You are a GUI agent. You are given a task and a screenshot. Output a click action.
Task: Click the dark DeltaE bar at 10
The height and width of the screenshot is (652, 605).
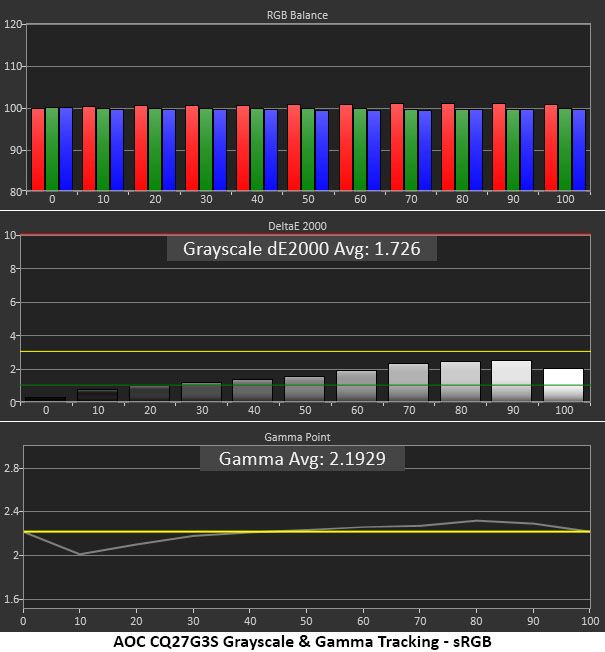click(x=98, y=395)
